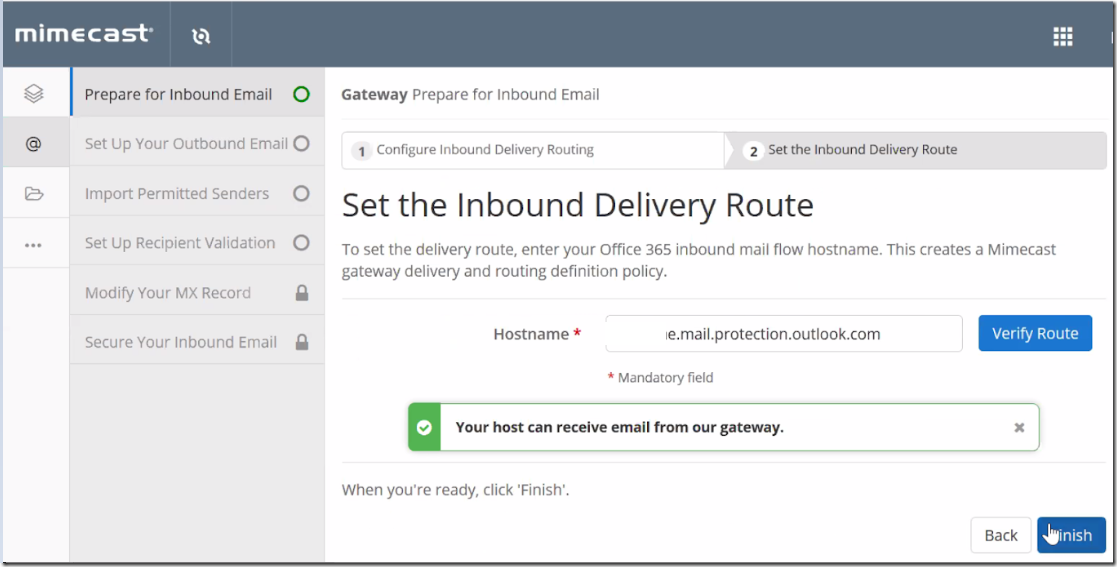Viewport: 1117px width, 567px height.
Task: Click lock icon beside Modify Your MX Record
Action: tap(302, 293)
